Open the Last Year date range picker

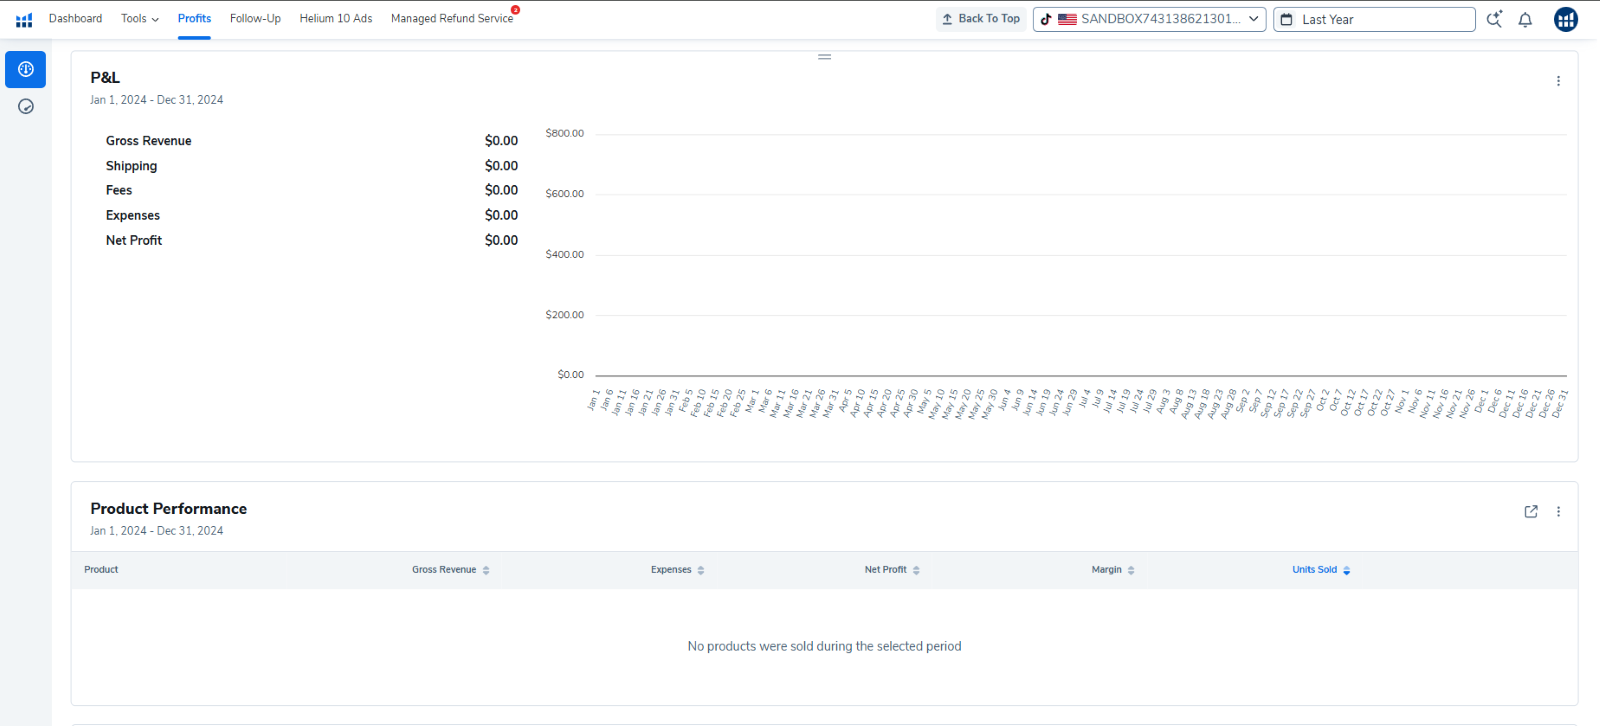[1373, 19]
